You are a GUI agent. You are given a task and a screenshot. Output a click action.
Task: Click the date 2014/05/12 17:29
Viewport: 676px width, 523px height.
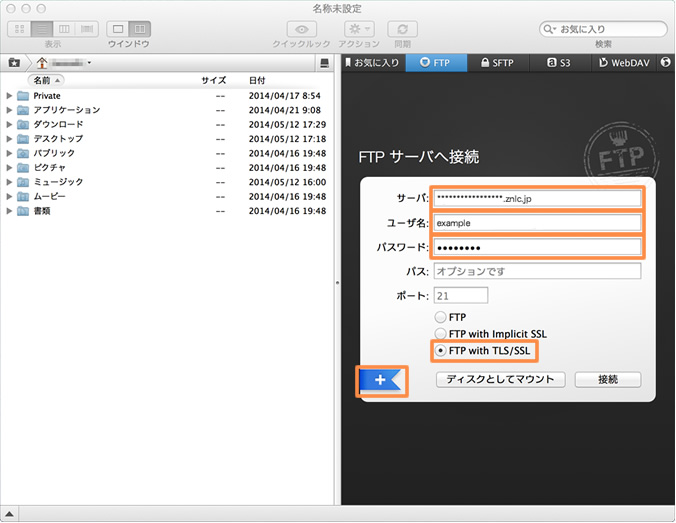287,125
